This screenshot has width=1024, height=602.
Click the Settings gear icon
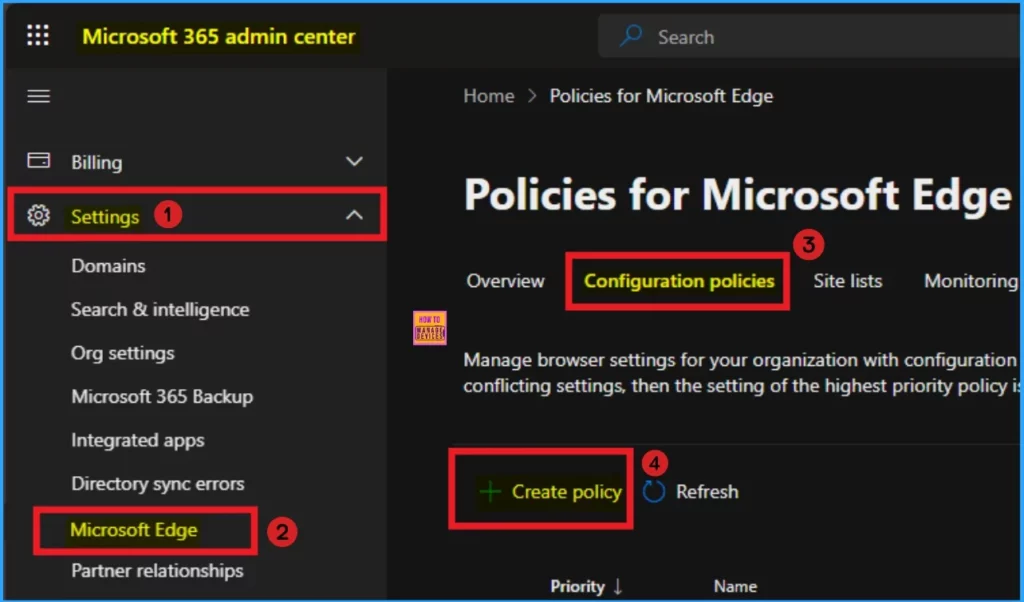(x=39, y=215)
